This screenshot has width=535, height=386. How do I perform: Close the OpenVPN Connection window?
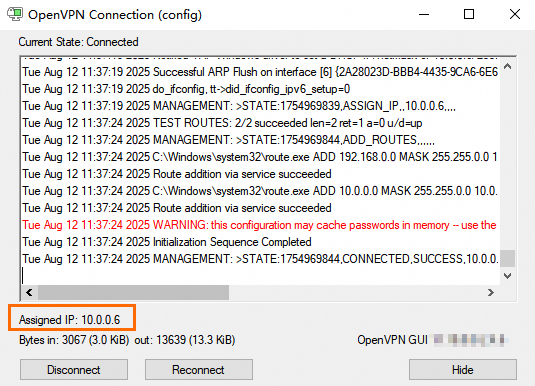(515, 14)
